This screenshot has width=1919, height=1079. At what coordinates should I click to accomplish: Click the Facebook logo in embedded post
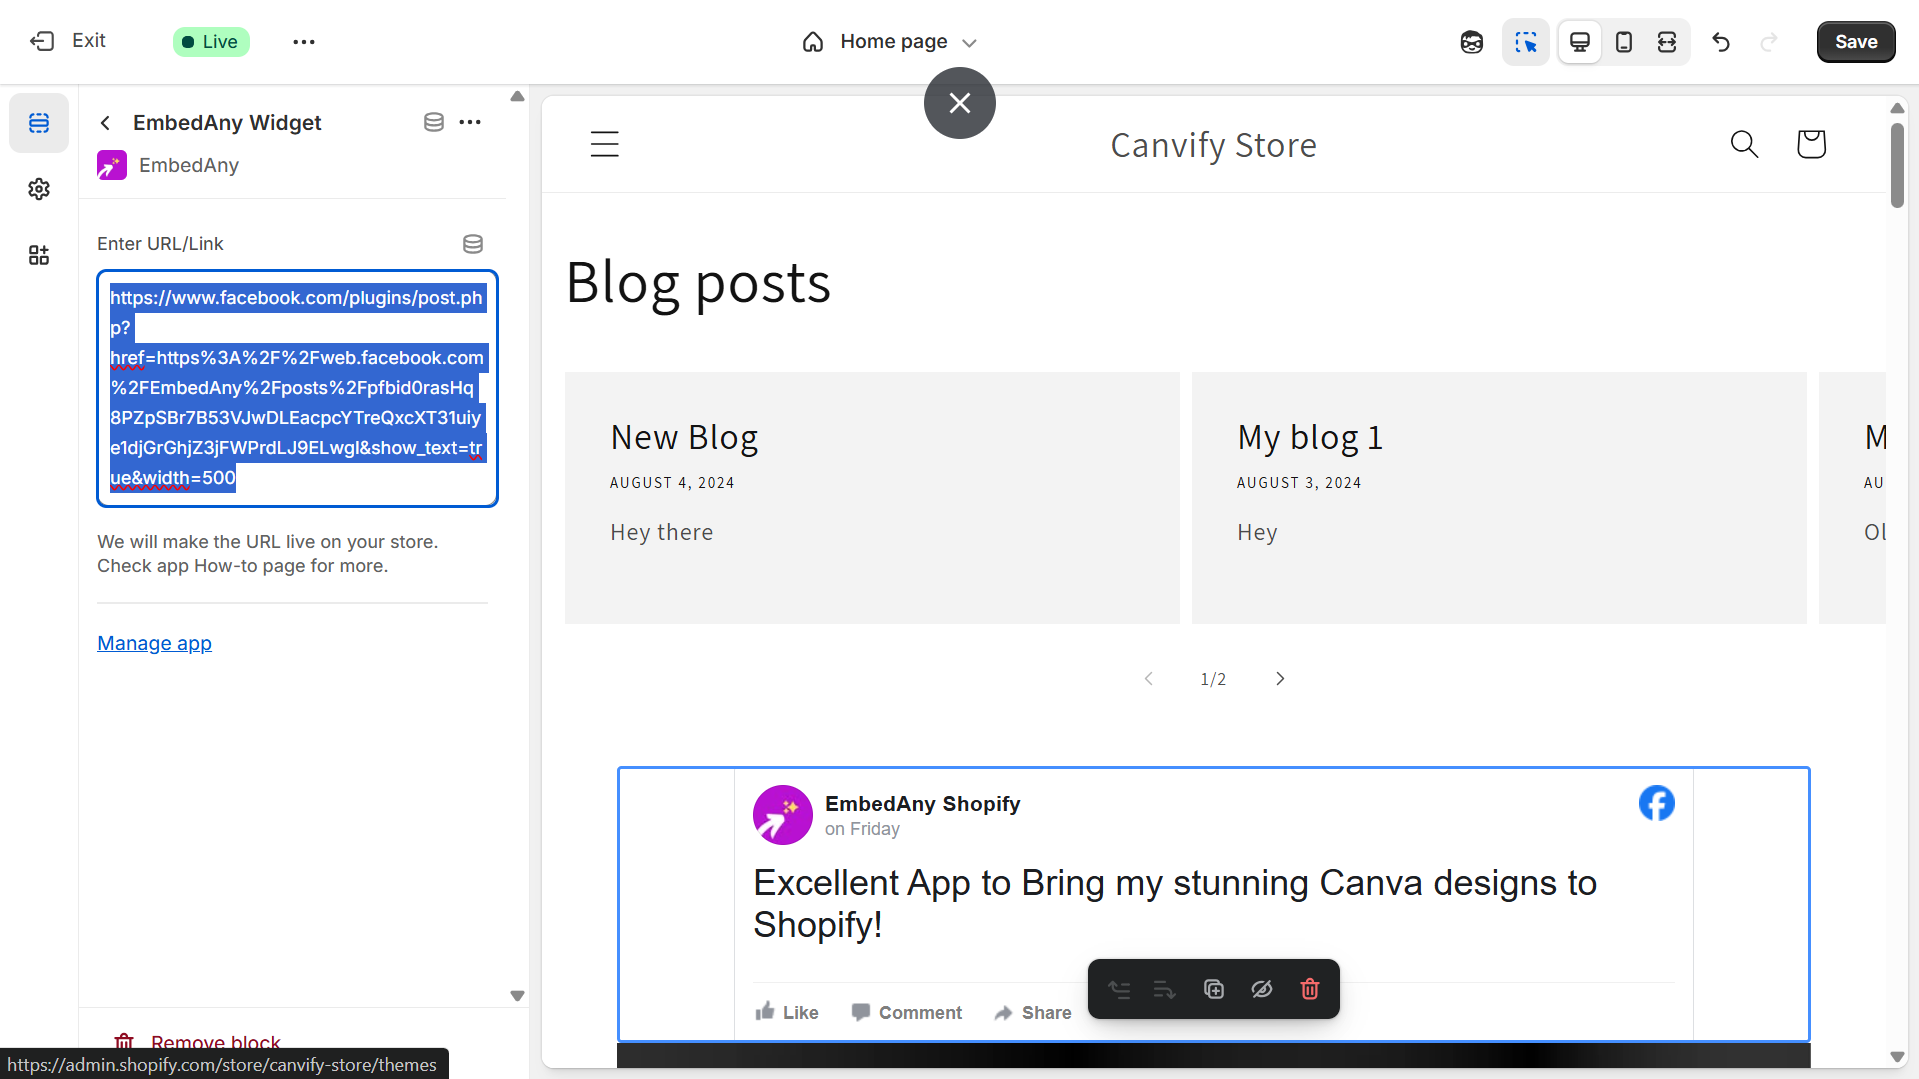pyautogui.click(x=1656, y=803)
